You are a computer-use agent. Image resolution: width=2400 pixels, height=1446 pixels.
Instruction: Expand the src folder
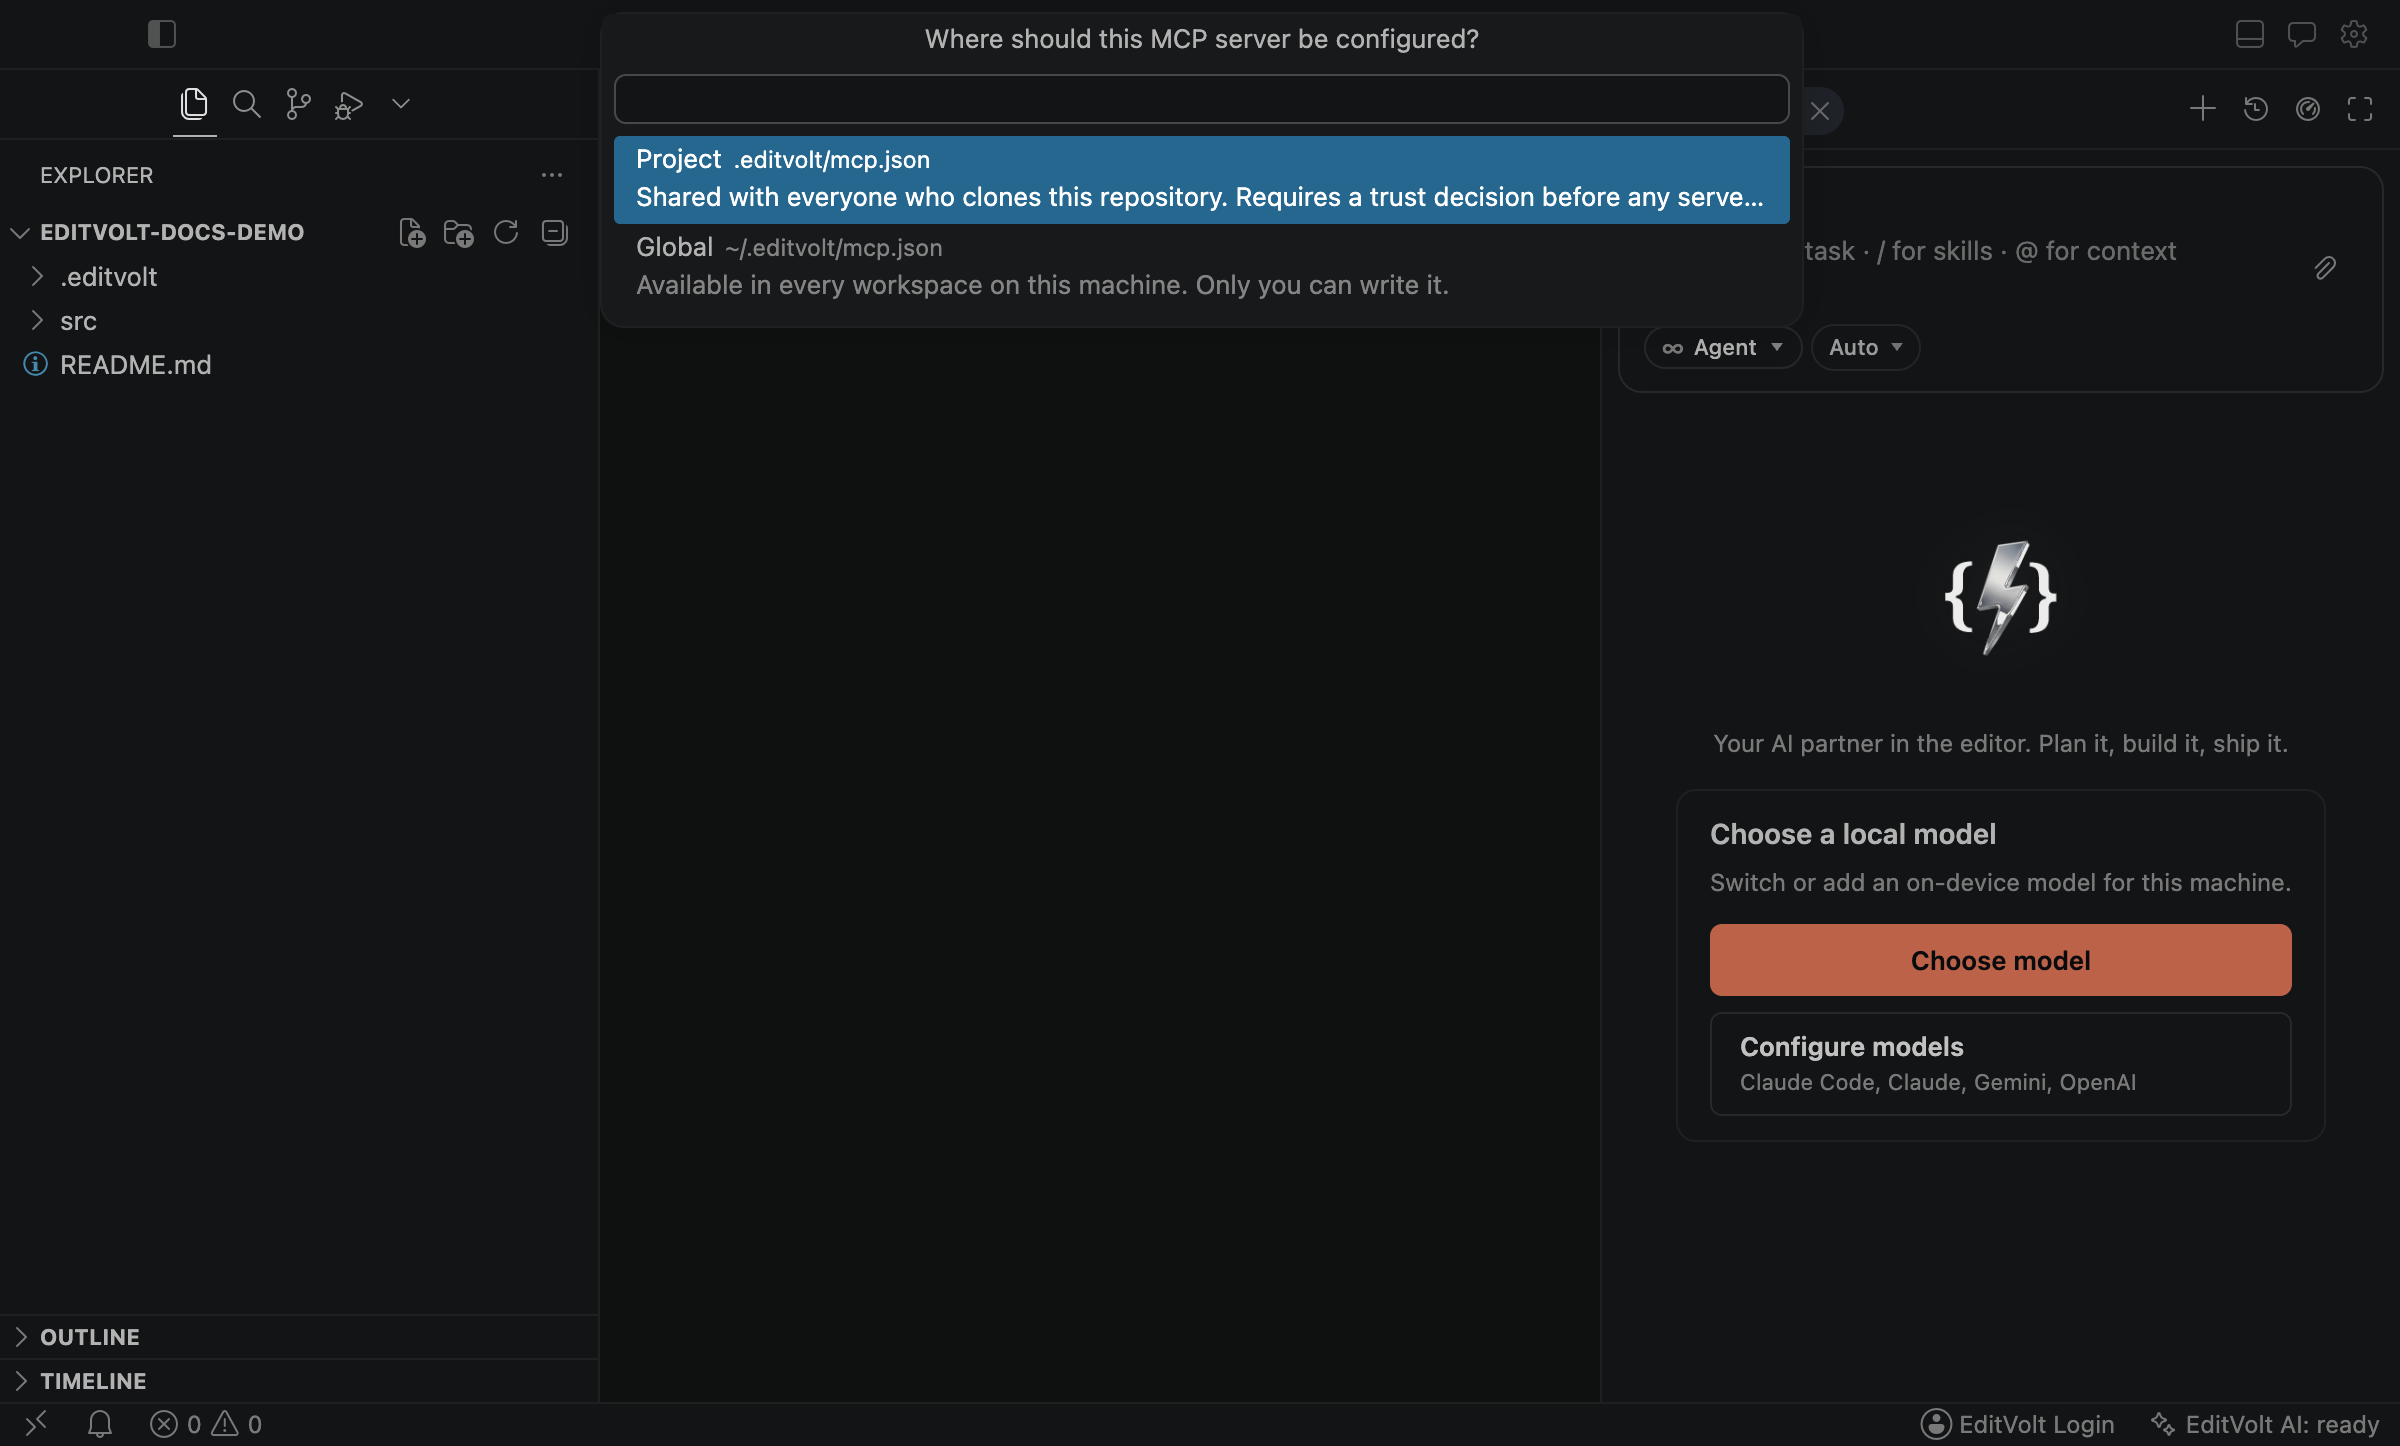coord(36,320)
